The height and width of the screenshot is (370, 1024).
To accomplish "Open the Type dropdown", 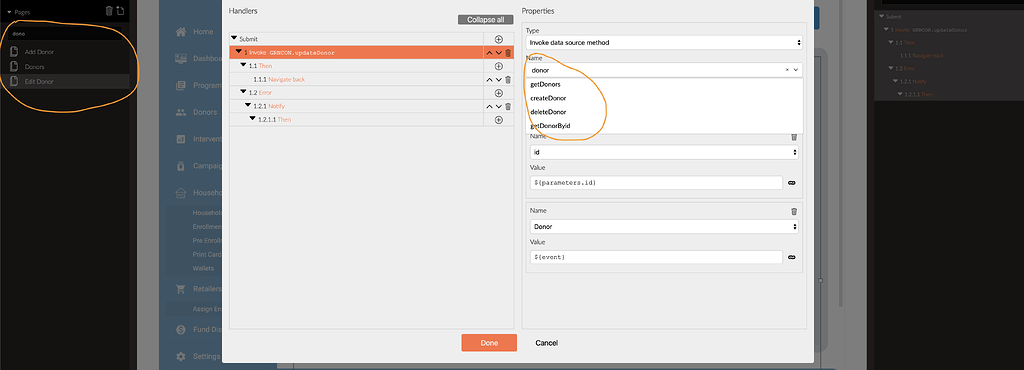I will click(665, 42).
